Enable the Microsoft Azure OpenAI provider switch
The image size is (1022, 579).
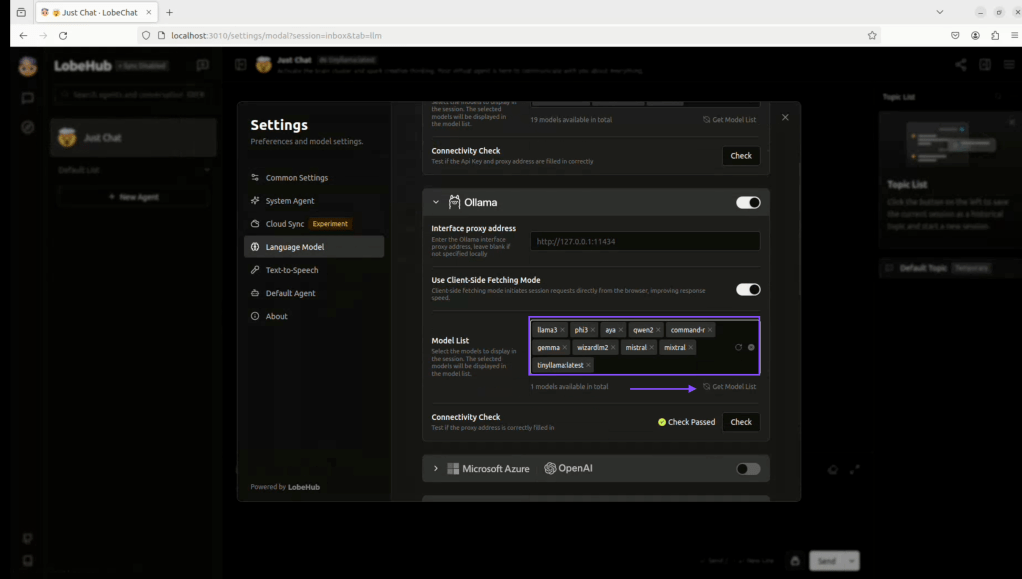click(748, 469)
